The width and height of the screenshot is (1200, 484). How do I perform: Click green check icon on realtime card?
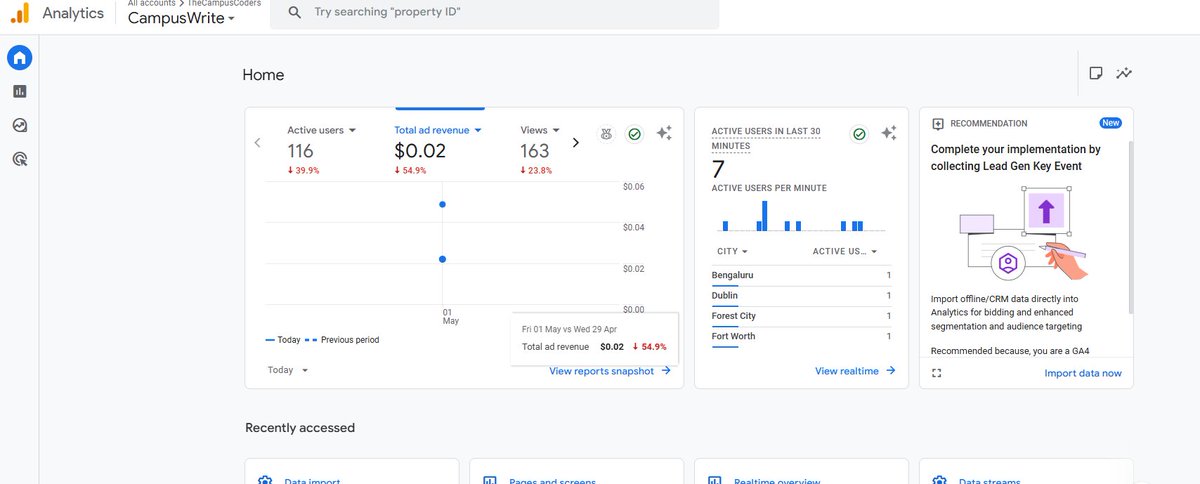[859, 134]
